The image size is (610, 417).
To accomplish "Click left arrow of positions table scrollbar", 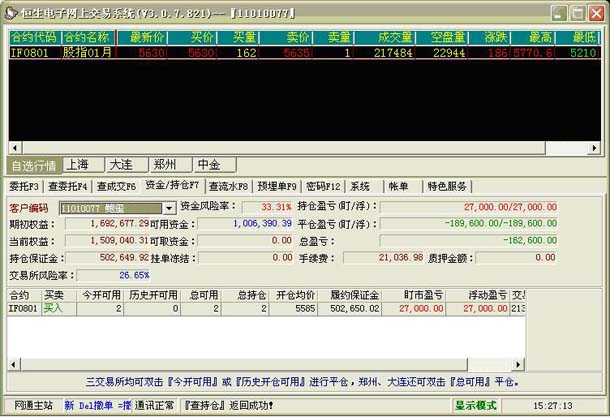I will pos(14,364).
